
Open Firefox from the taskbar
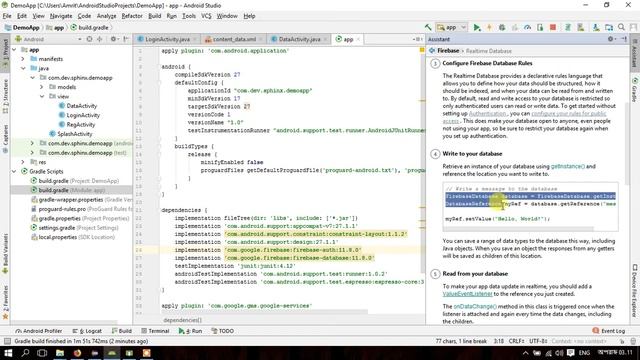coord(77,353)
